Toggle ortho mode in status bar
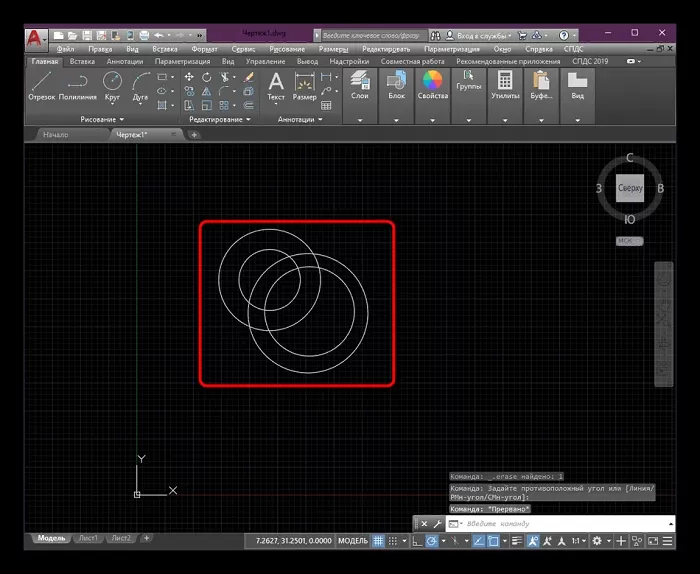Screen dimensions: 700x574 click(417, 541)
